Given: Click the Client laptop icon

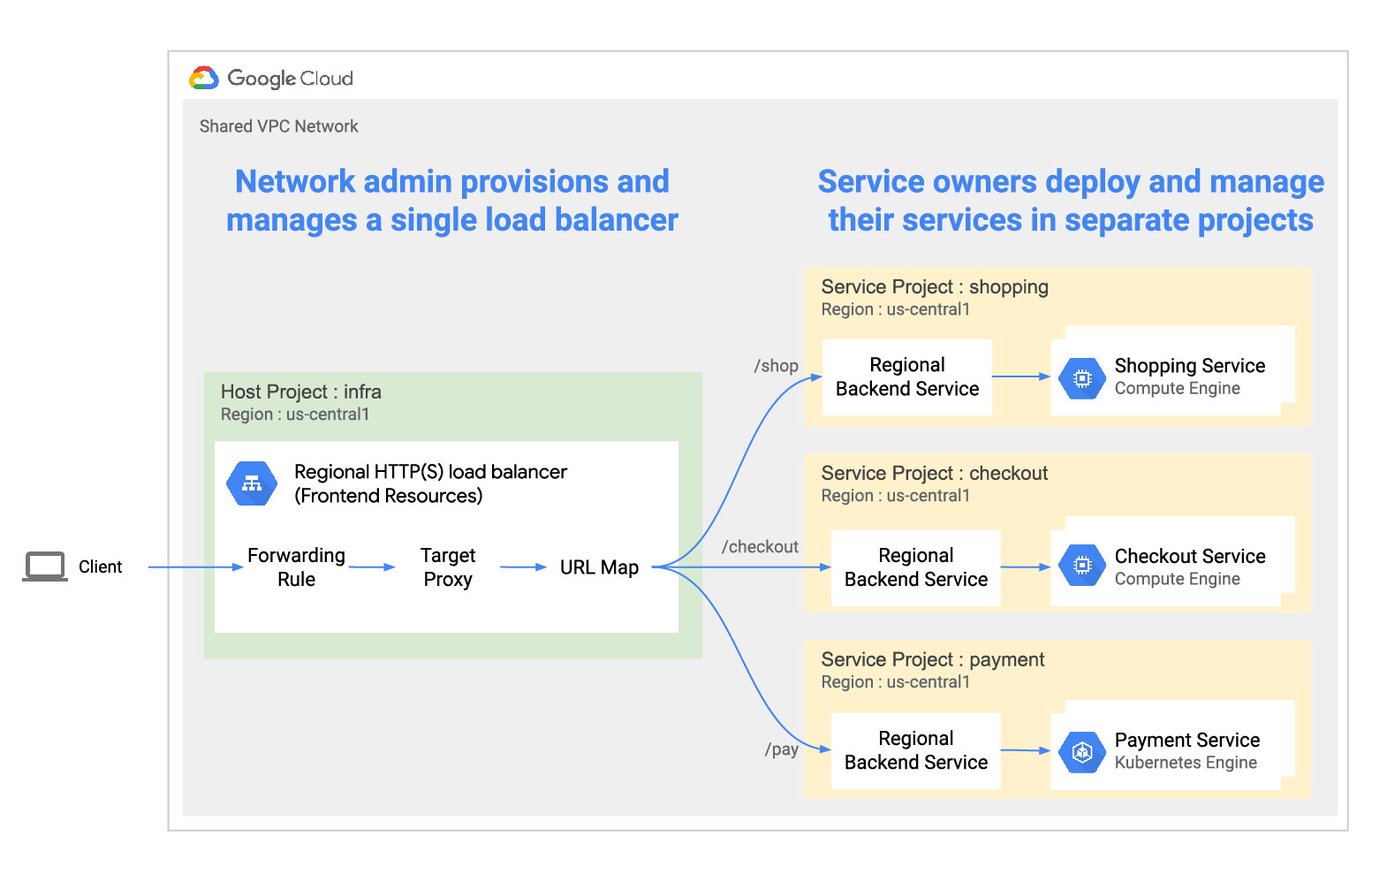Looking at the screenshot, I should 45,565.
